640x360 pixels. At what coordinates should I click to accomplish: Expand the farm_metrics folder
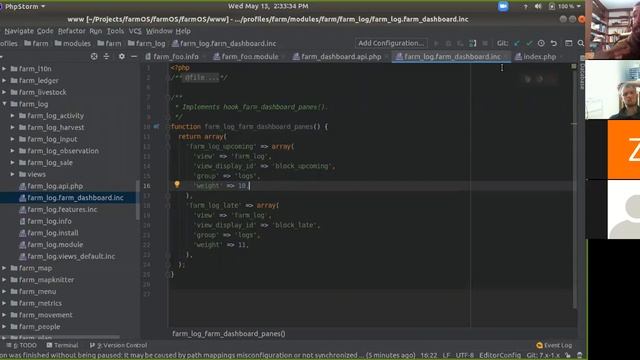pyautogui.click(x=4, y=303)
